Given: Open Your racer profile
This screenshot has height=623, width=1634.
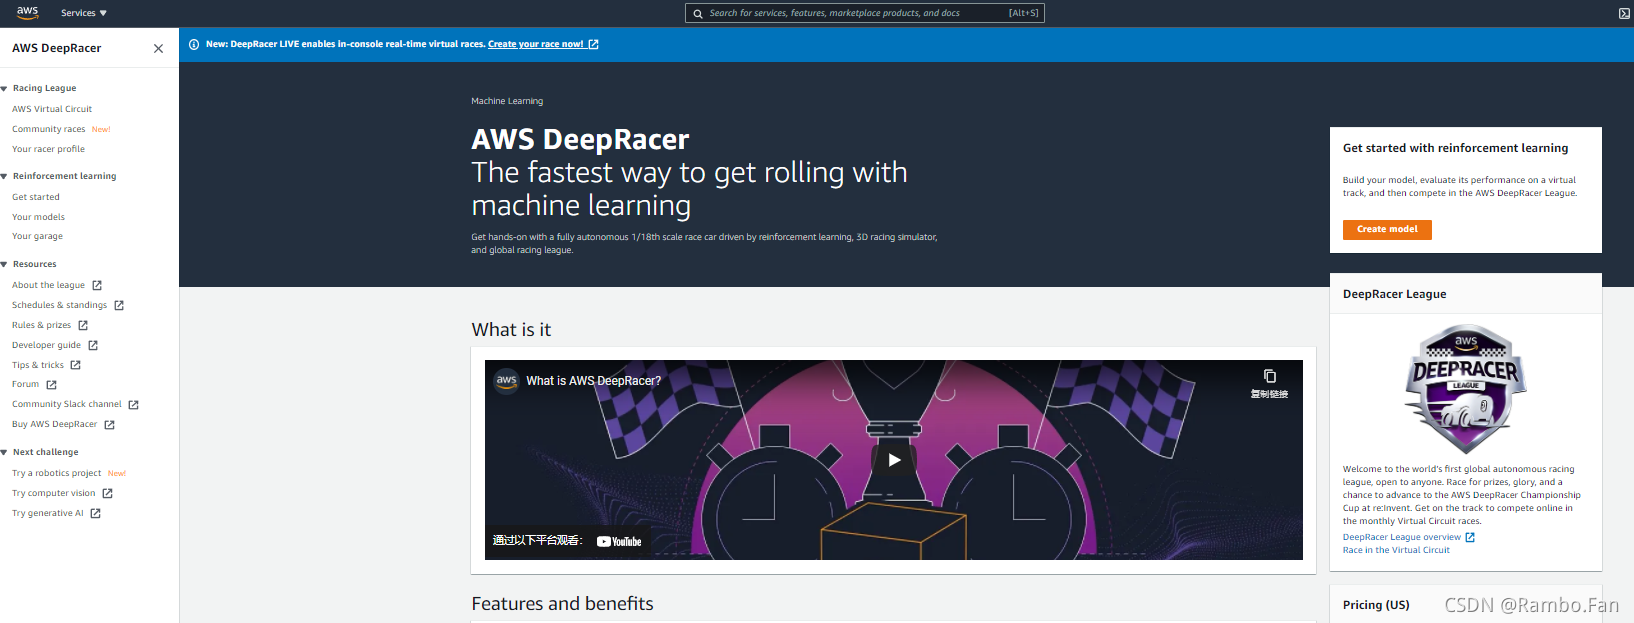Looking at the screenshot, I should tap(48, 149).
